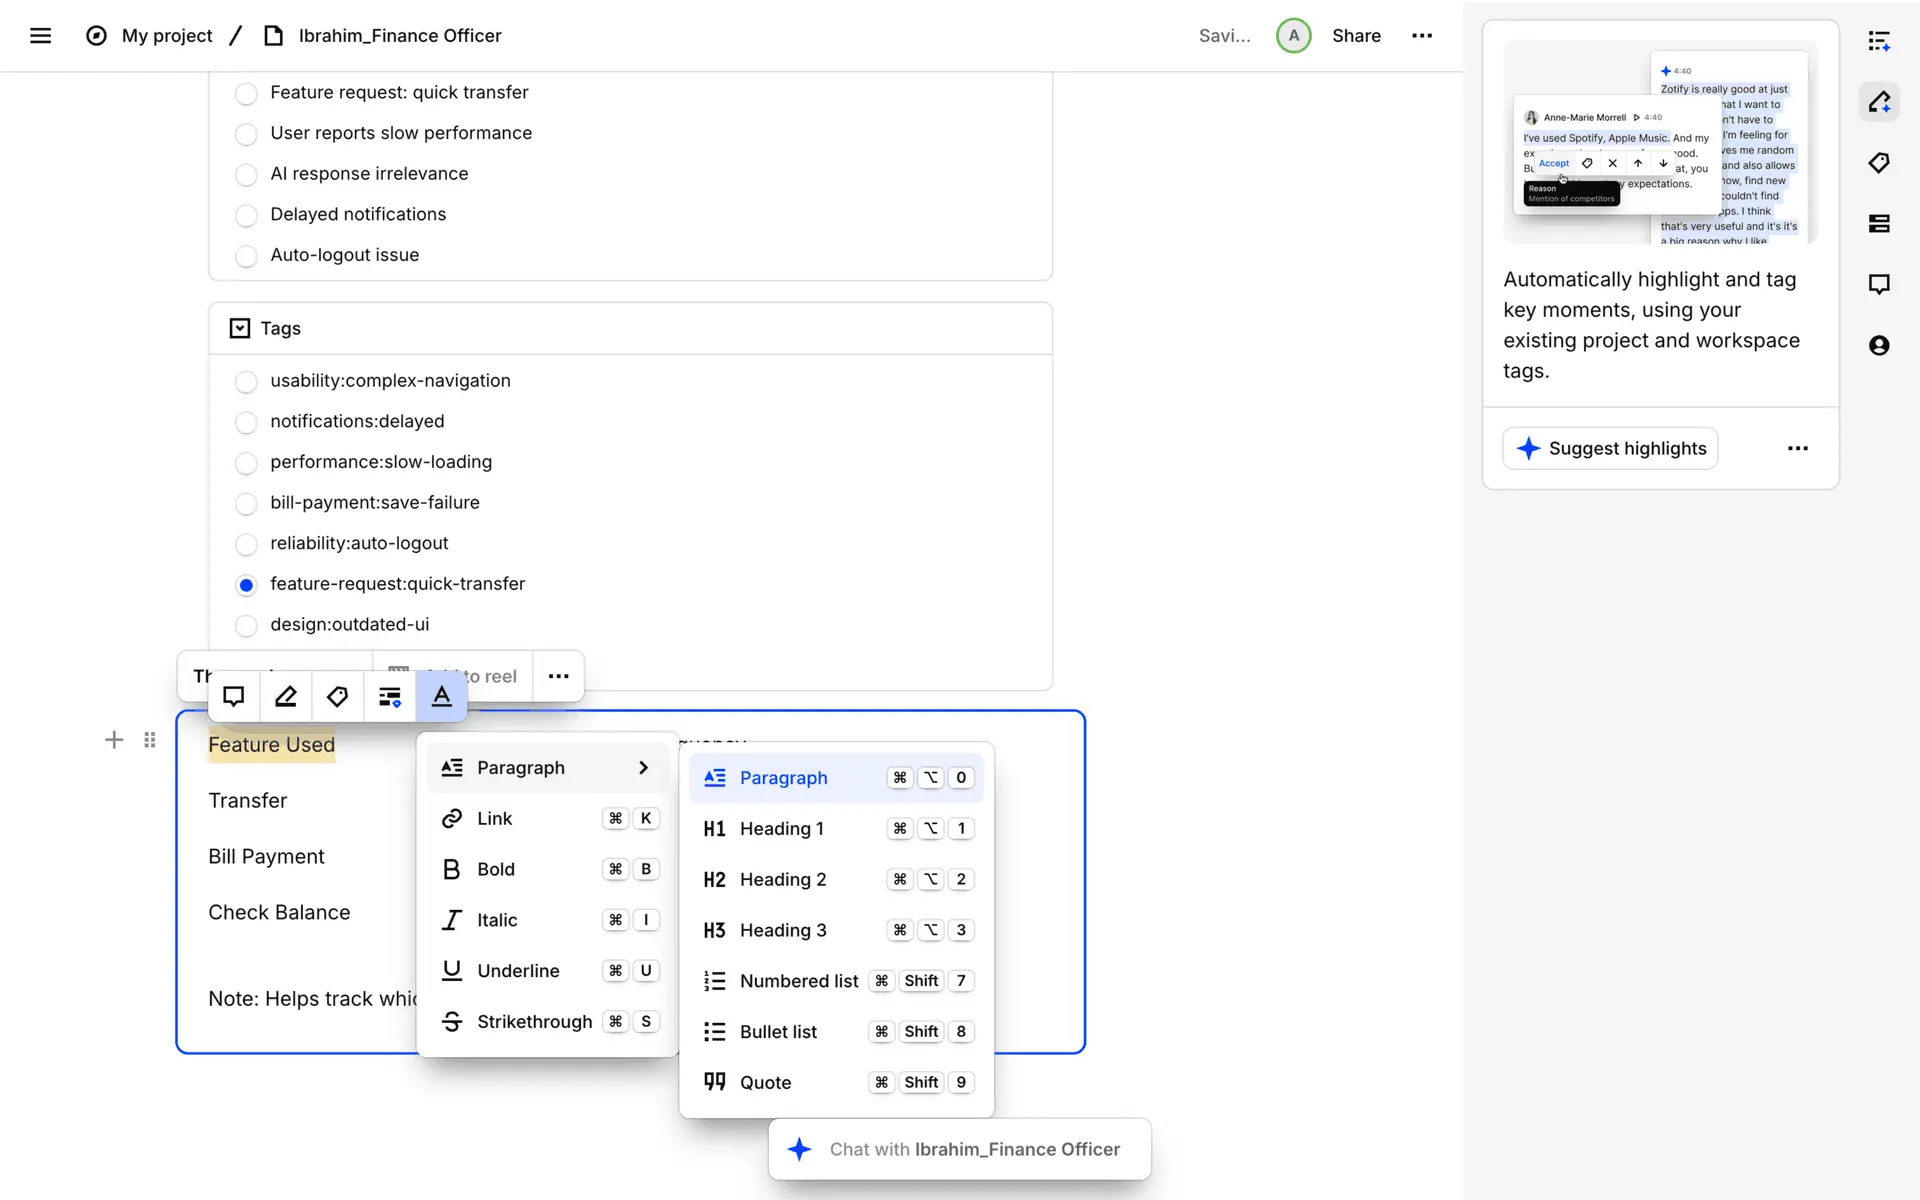
Task: Open the text formatting (A) tool
Action: pyautogui.click(x=441, y=697)
